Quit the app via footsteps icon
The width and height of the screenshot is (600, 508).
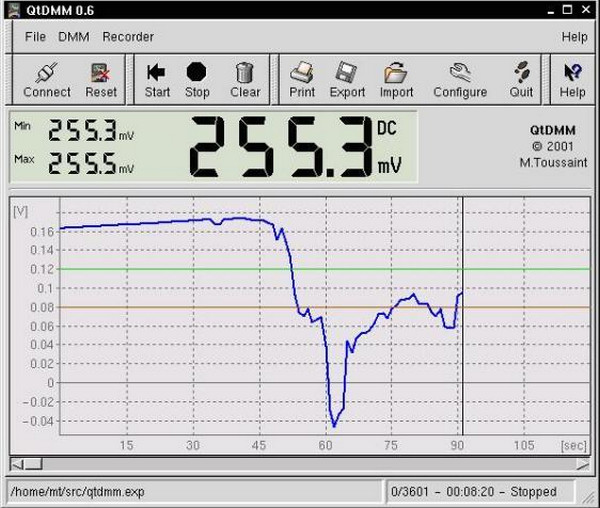[x=521, y=72]
